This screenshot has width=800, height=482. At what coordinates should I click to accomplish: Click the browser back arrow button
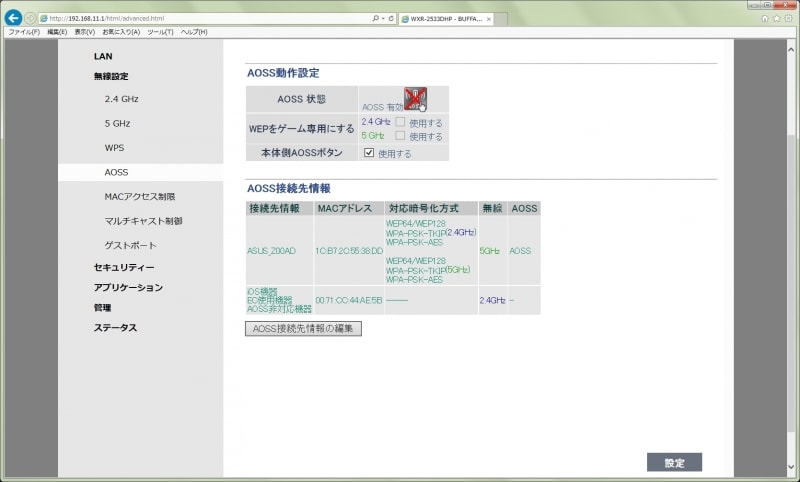click(13, 18)
